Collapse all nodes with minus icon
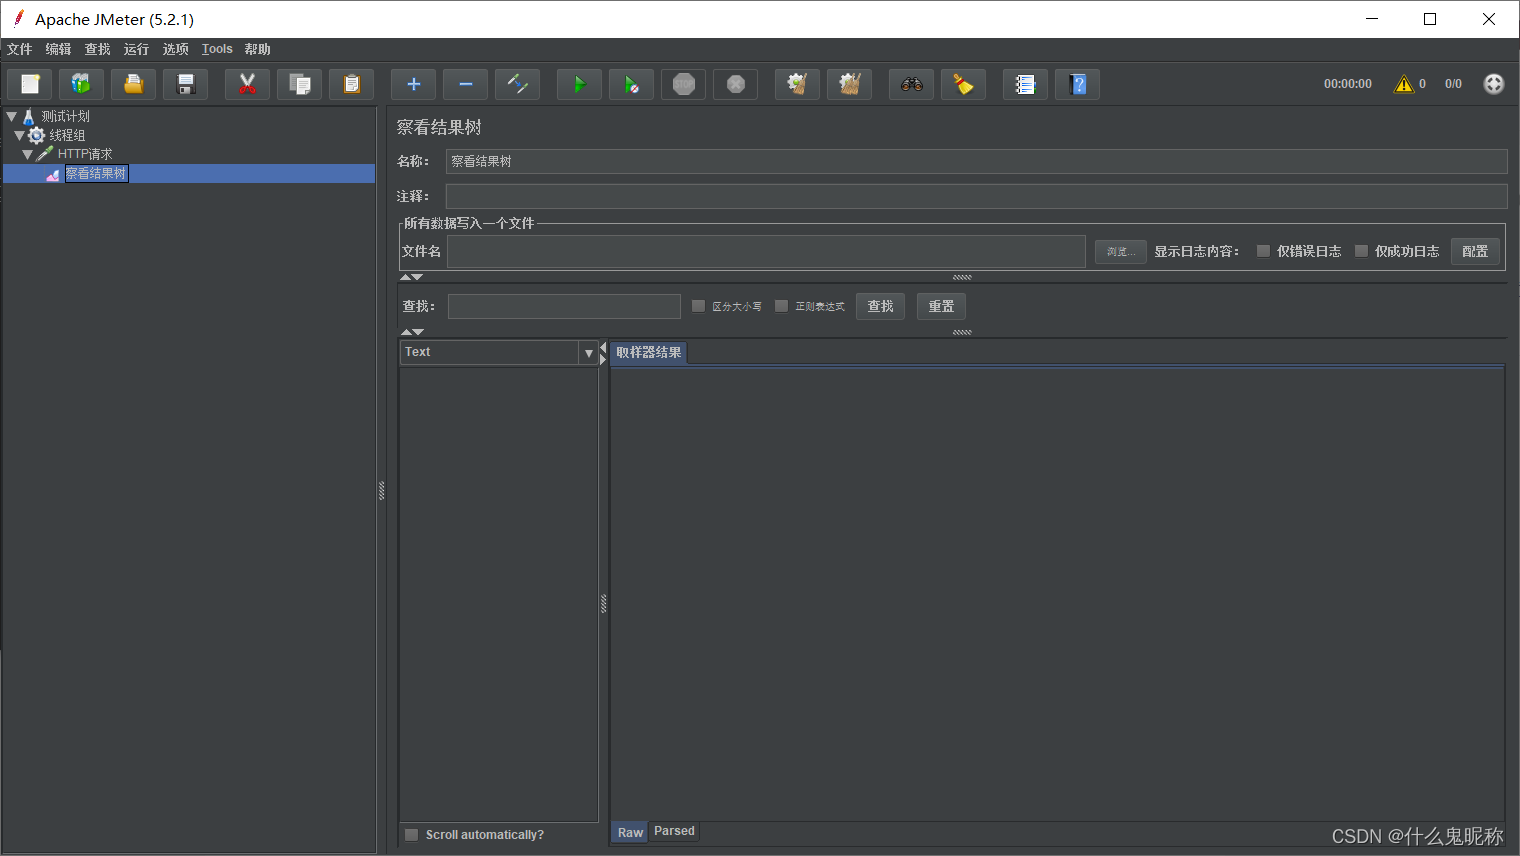1520x856 pixels. (466, 85)
